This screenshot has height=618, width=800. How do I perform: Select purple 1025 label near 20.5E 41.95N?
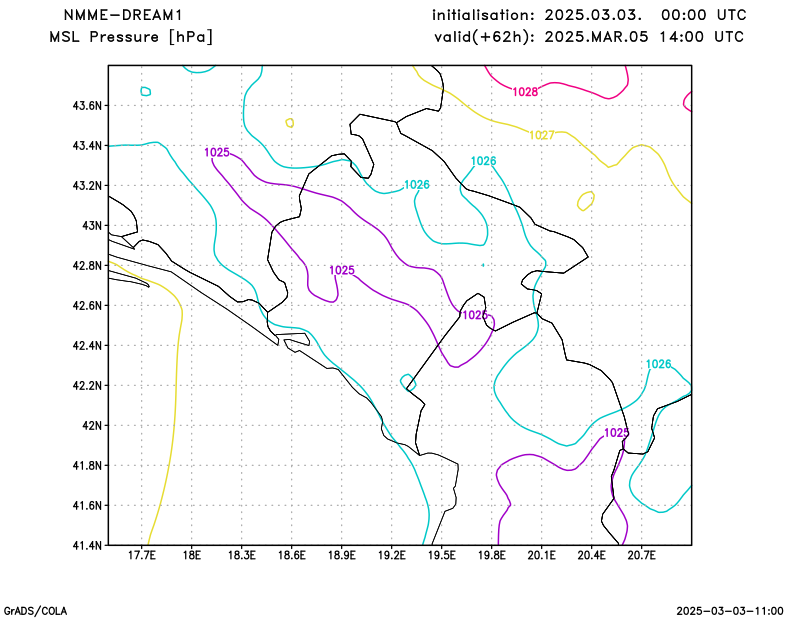pyautogui.click(x=617, y=433)
